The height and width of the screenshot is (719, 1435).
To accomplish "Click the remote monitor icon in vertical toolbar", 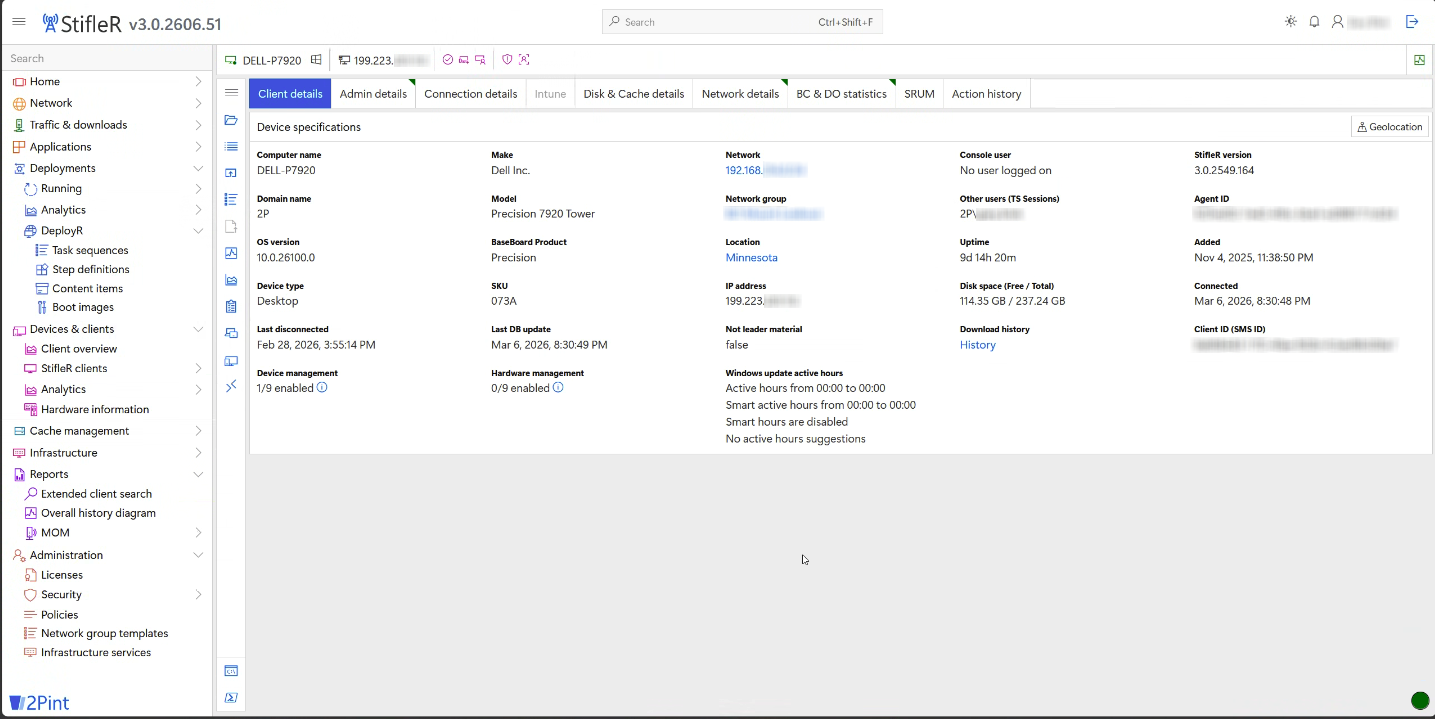I will pyautogui.click(x=231, y=360).
